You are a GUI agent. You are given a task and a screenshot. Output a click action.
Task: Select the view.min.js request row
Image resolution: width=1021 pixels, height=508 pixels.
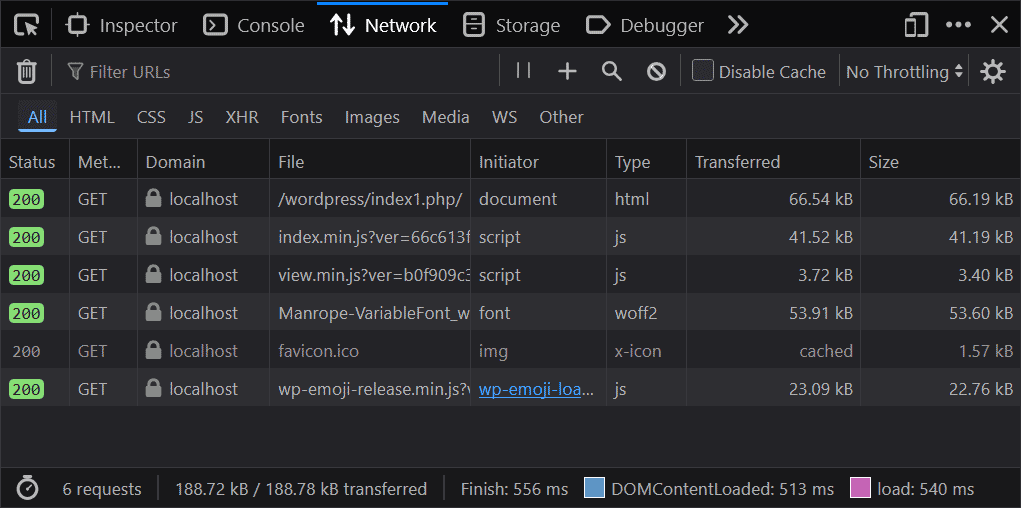(510, 275)
